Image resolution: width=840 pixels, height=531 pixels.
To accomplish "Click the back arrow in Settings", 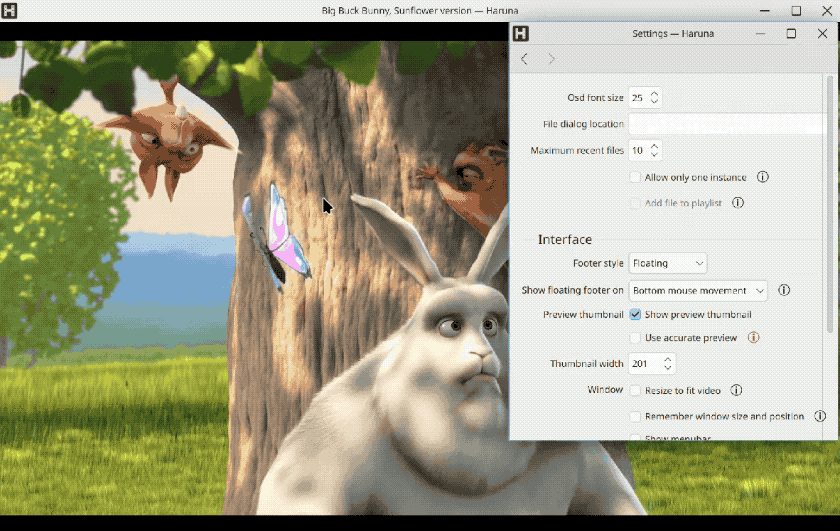I will tap(524, 59).
